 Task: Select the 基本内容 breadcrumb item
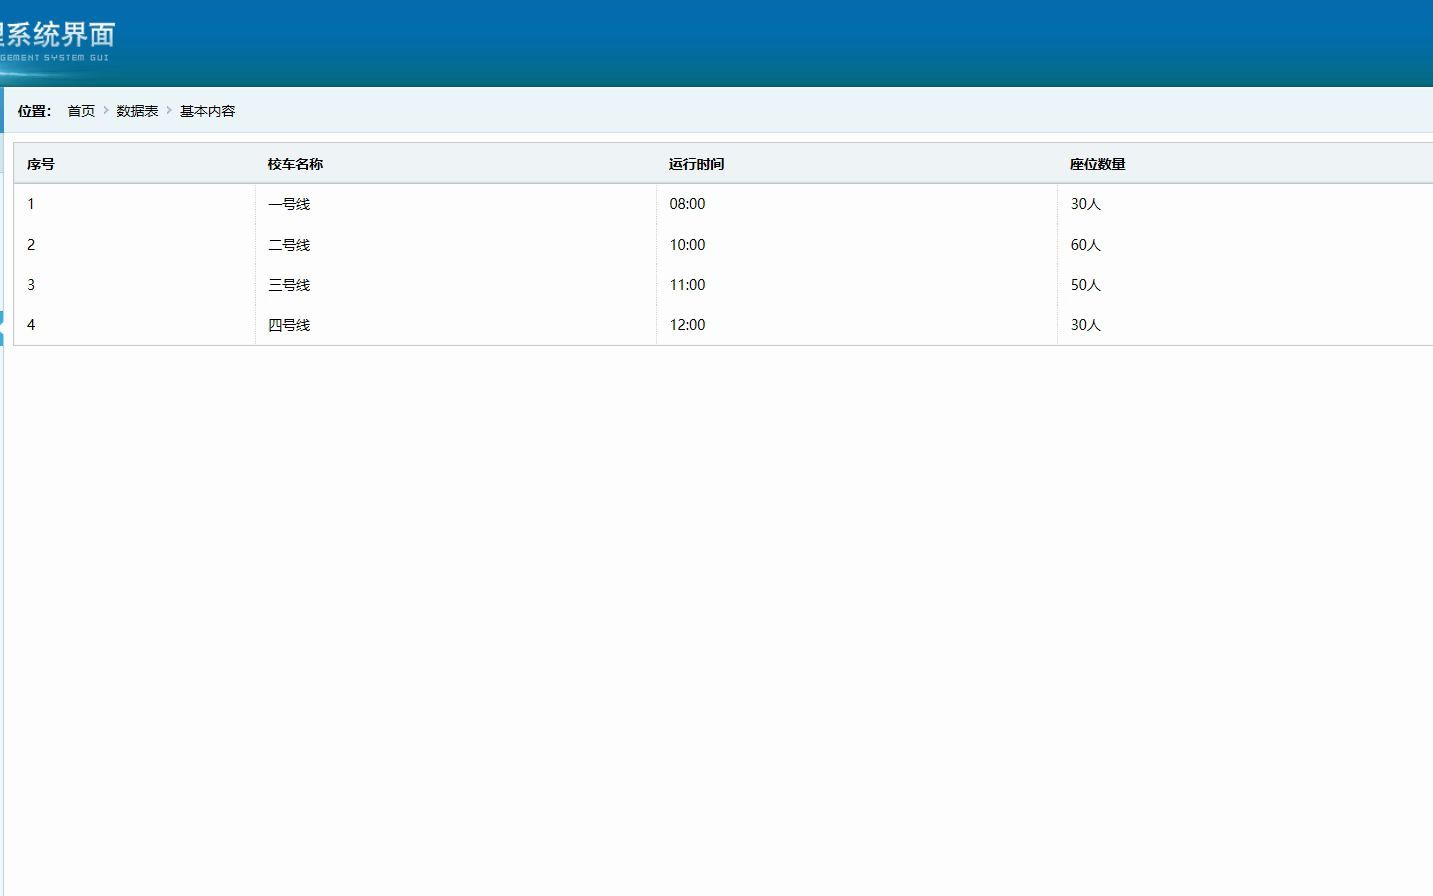pyautogui.click(x=208, y=111)
